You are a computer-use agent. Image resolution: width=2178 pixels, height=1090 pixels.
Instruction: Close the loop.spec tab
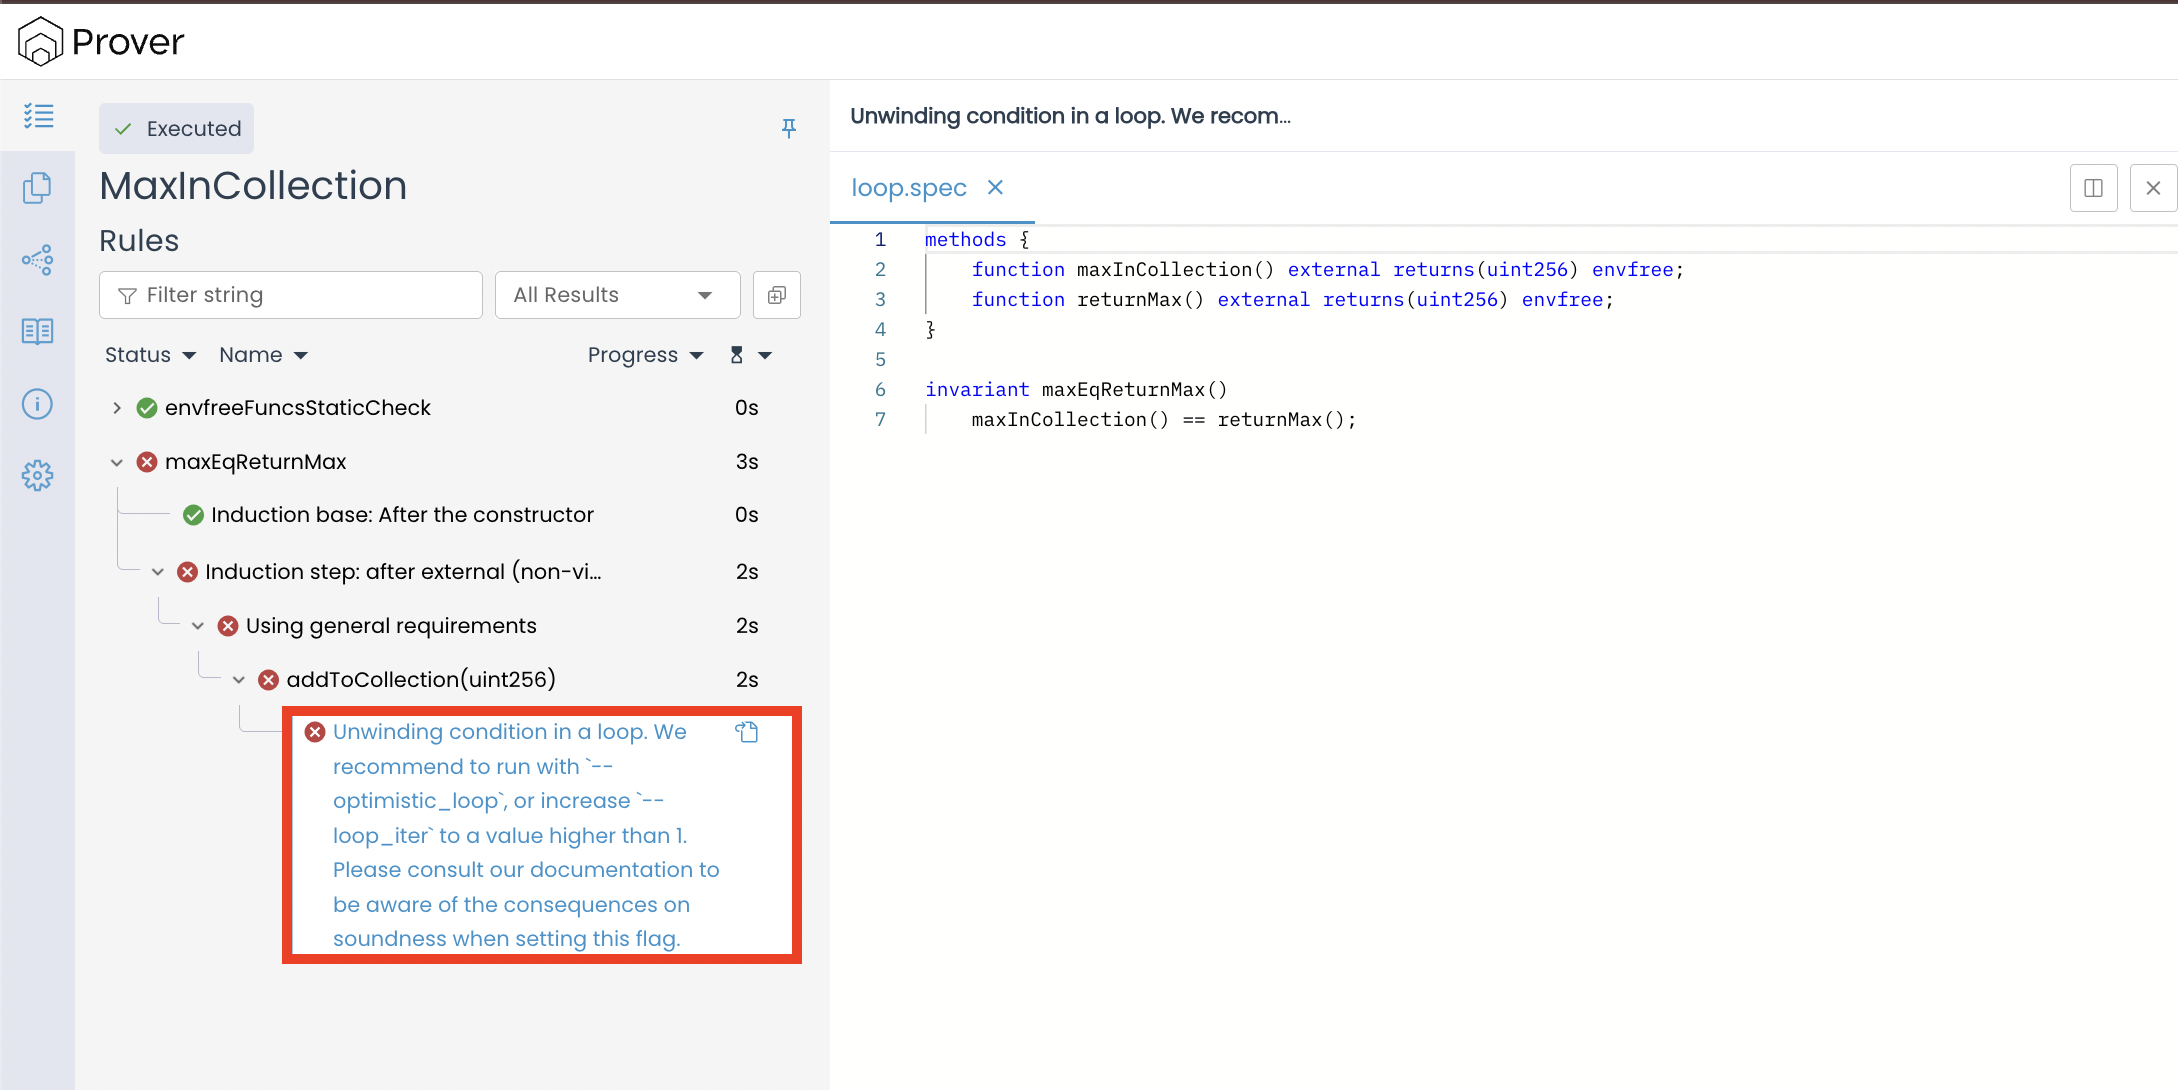coord(995,188)
